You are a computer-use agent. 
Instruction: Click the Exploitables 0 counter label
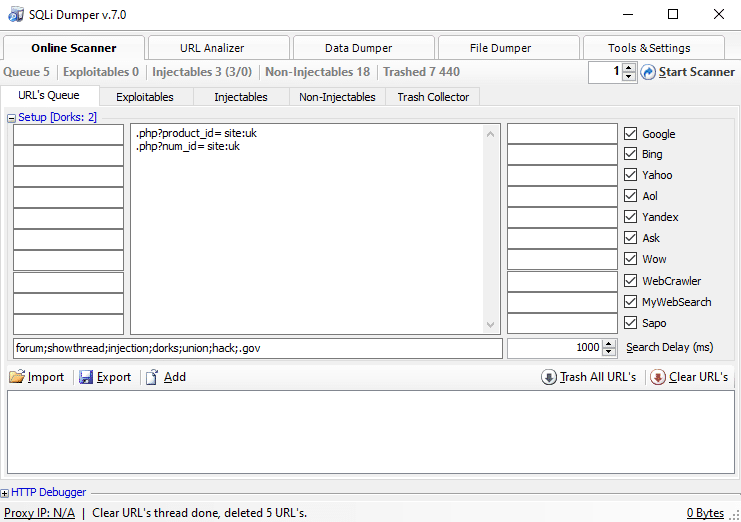pyautogui.click(x=101, y=72)
